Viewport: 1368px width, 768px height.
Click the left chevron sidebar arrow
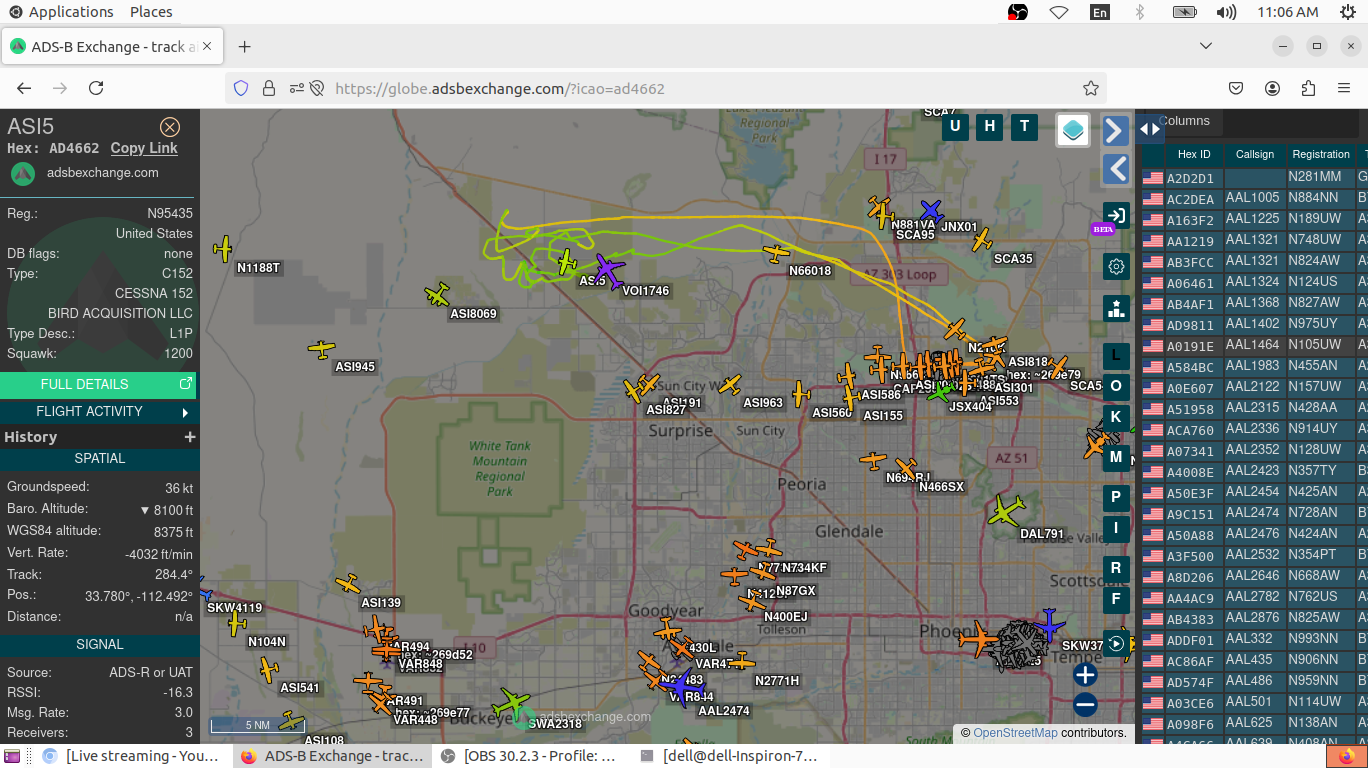(1116, 168)
